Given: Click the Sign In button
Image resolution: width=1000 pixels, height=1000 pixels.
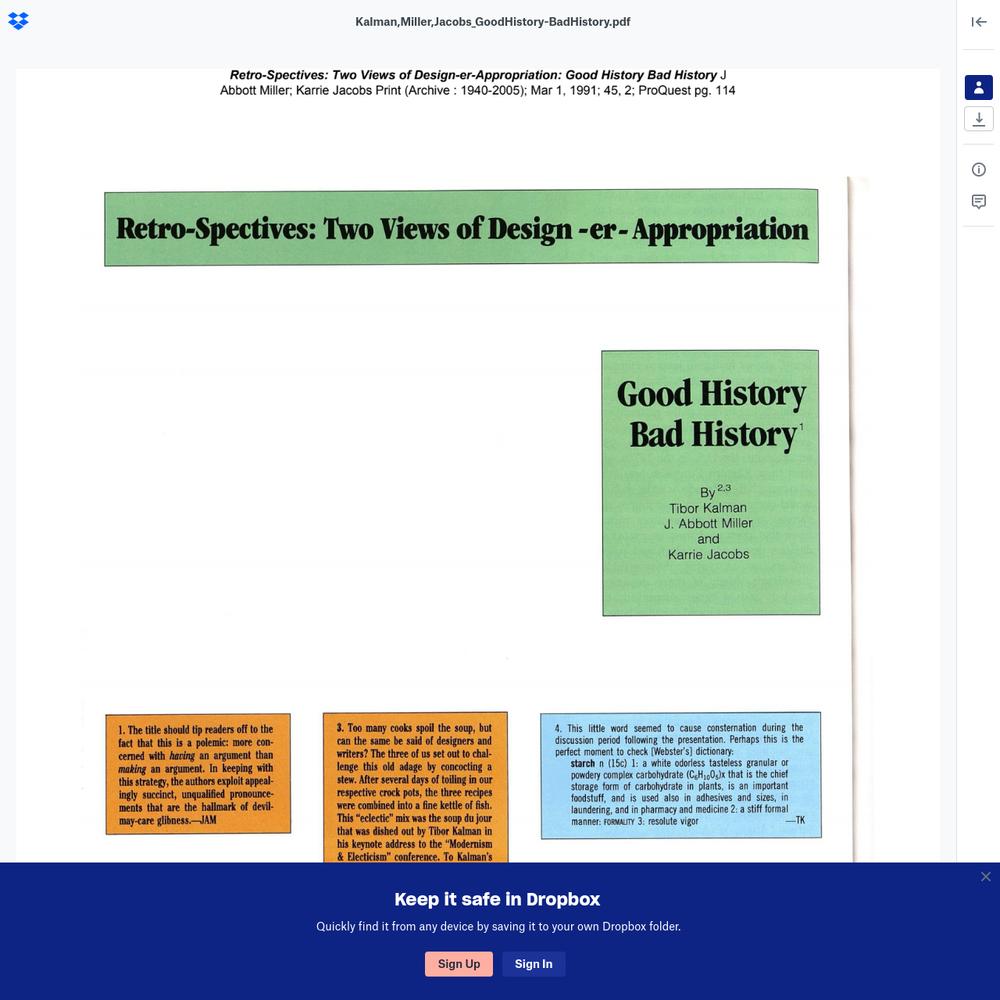Looking at the screenshot, I should 533,964.
